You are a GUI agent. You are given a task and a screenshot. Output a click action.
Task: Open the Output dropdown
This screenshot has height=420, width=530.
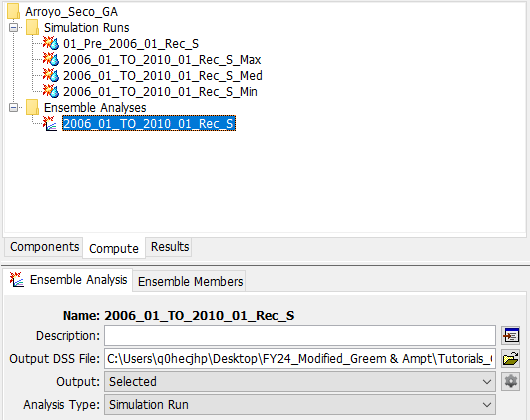[300, 381]
